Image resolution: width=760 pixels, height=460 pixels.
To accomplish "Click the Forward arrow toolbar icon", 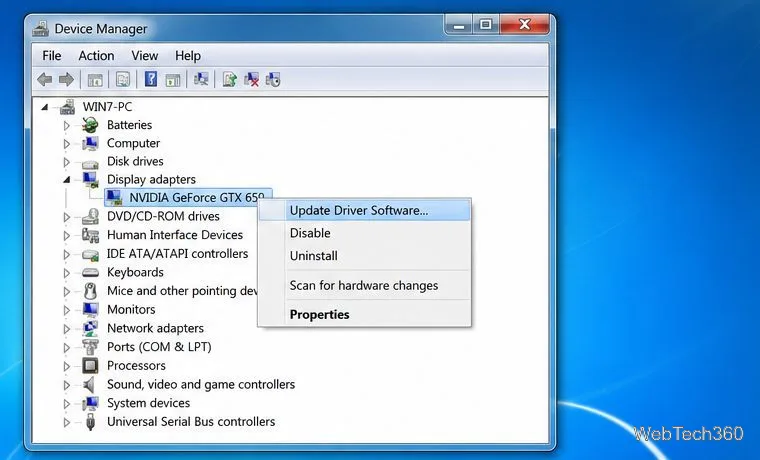I will click(66, 79).
